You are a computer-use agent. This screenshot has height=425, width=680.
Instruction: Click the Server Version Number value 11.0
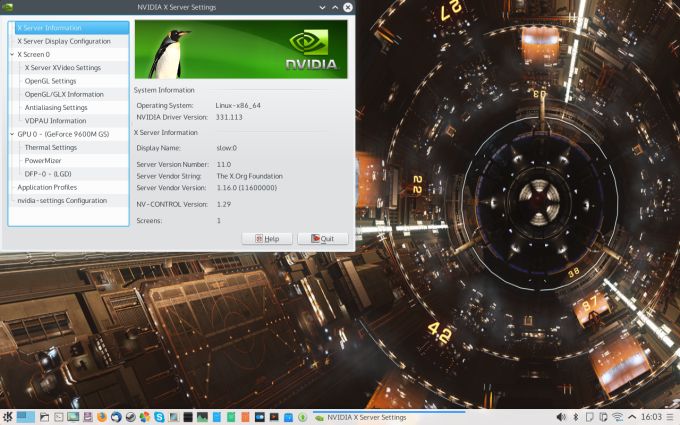click(x=224, y=164)
